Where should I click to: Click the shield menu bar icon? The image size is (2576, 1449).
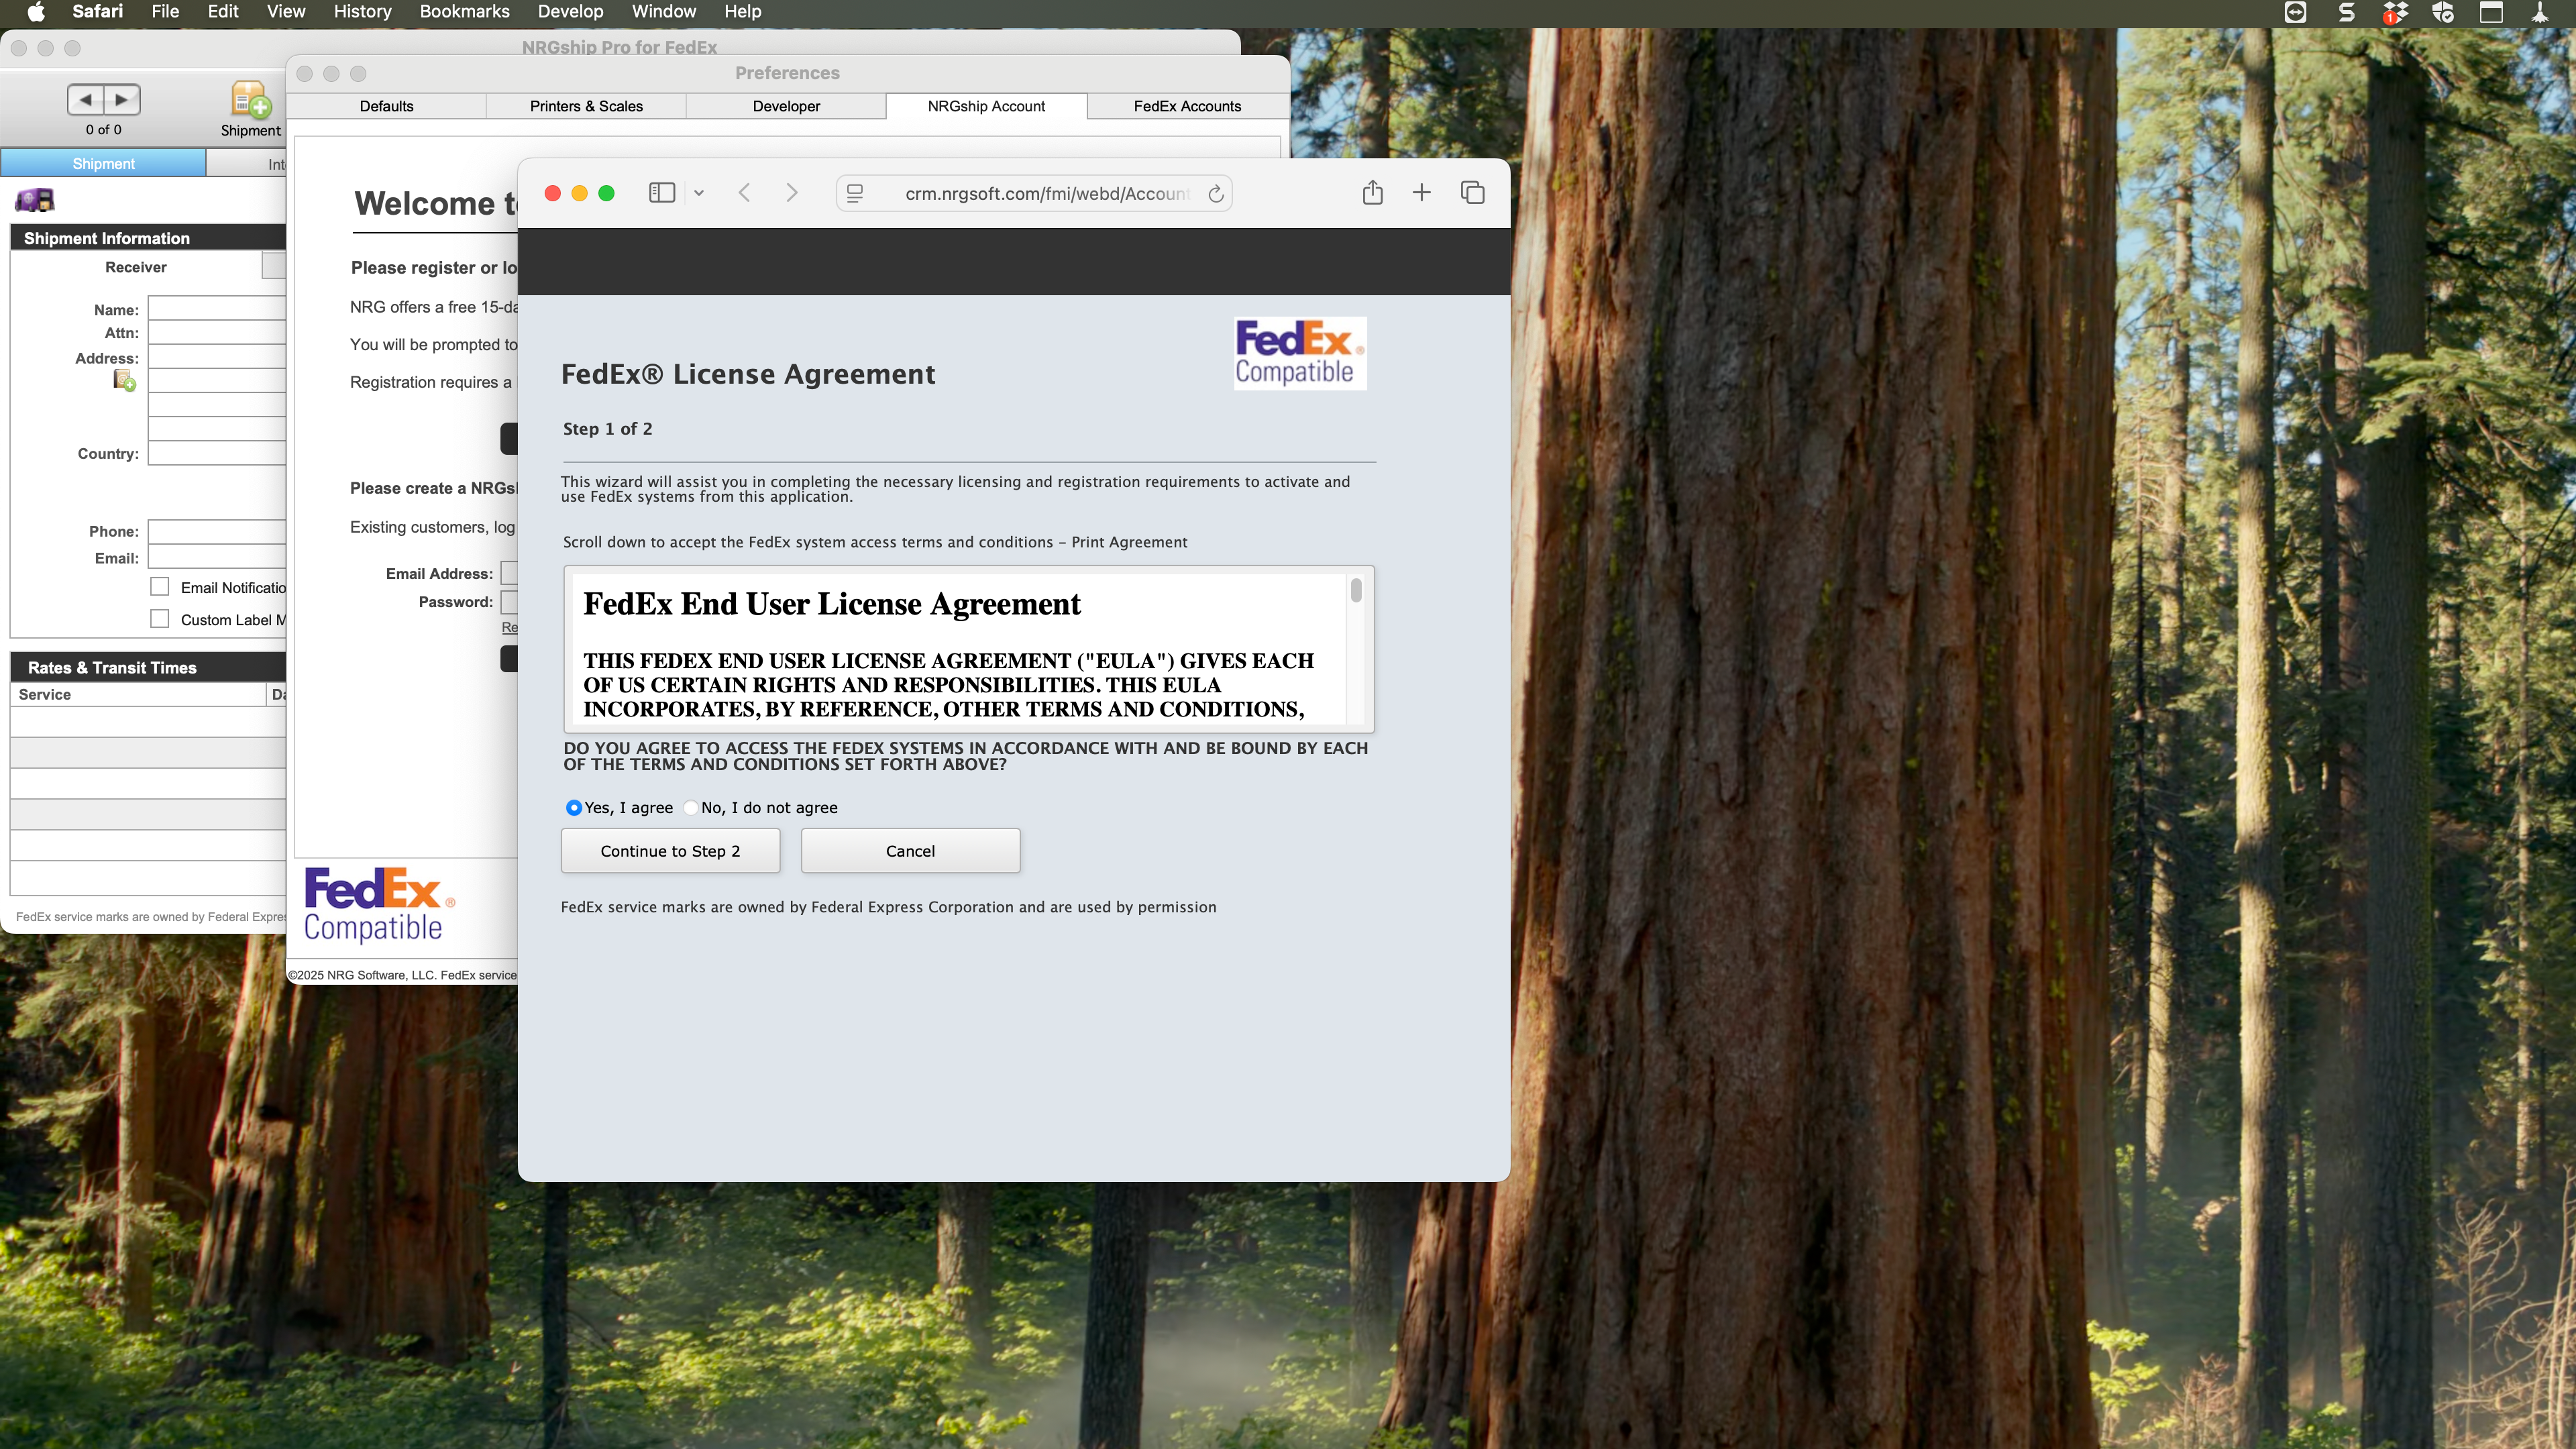pyautogui.click(x=2443, y=12)
